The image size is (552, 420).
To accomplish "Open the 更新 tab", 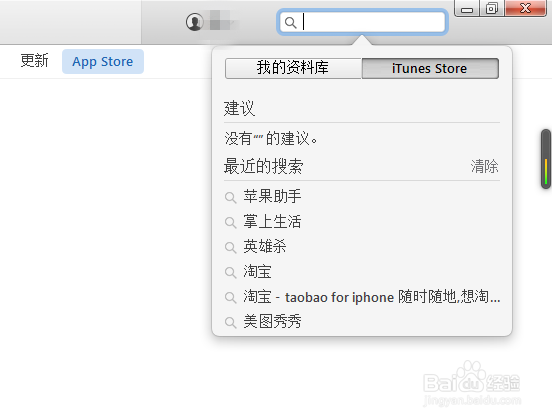I will [34, 61].
